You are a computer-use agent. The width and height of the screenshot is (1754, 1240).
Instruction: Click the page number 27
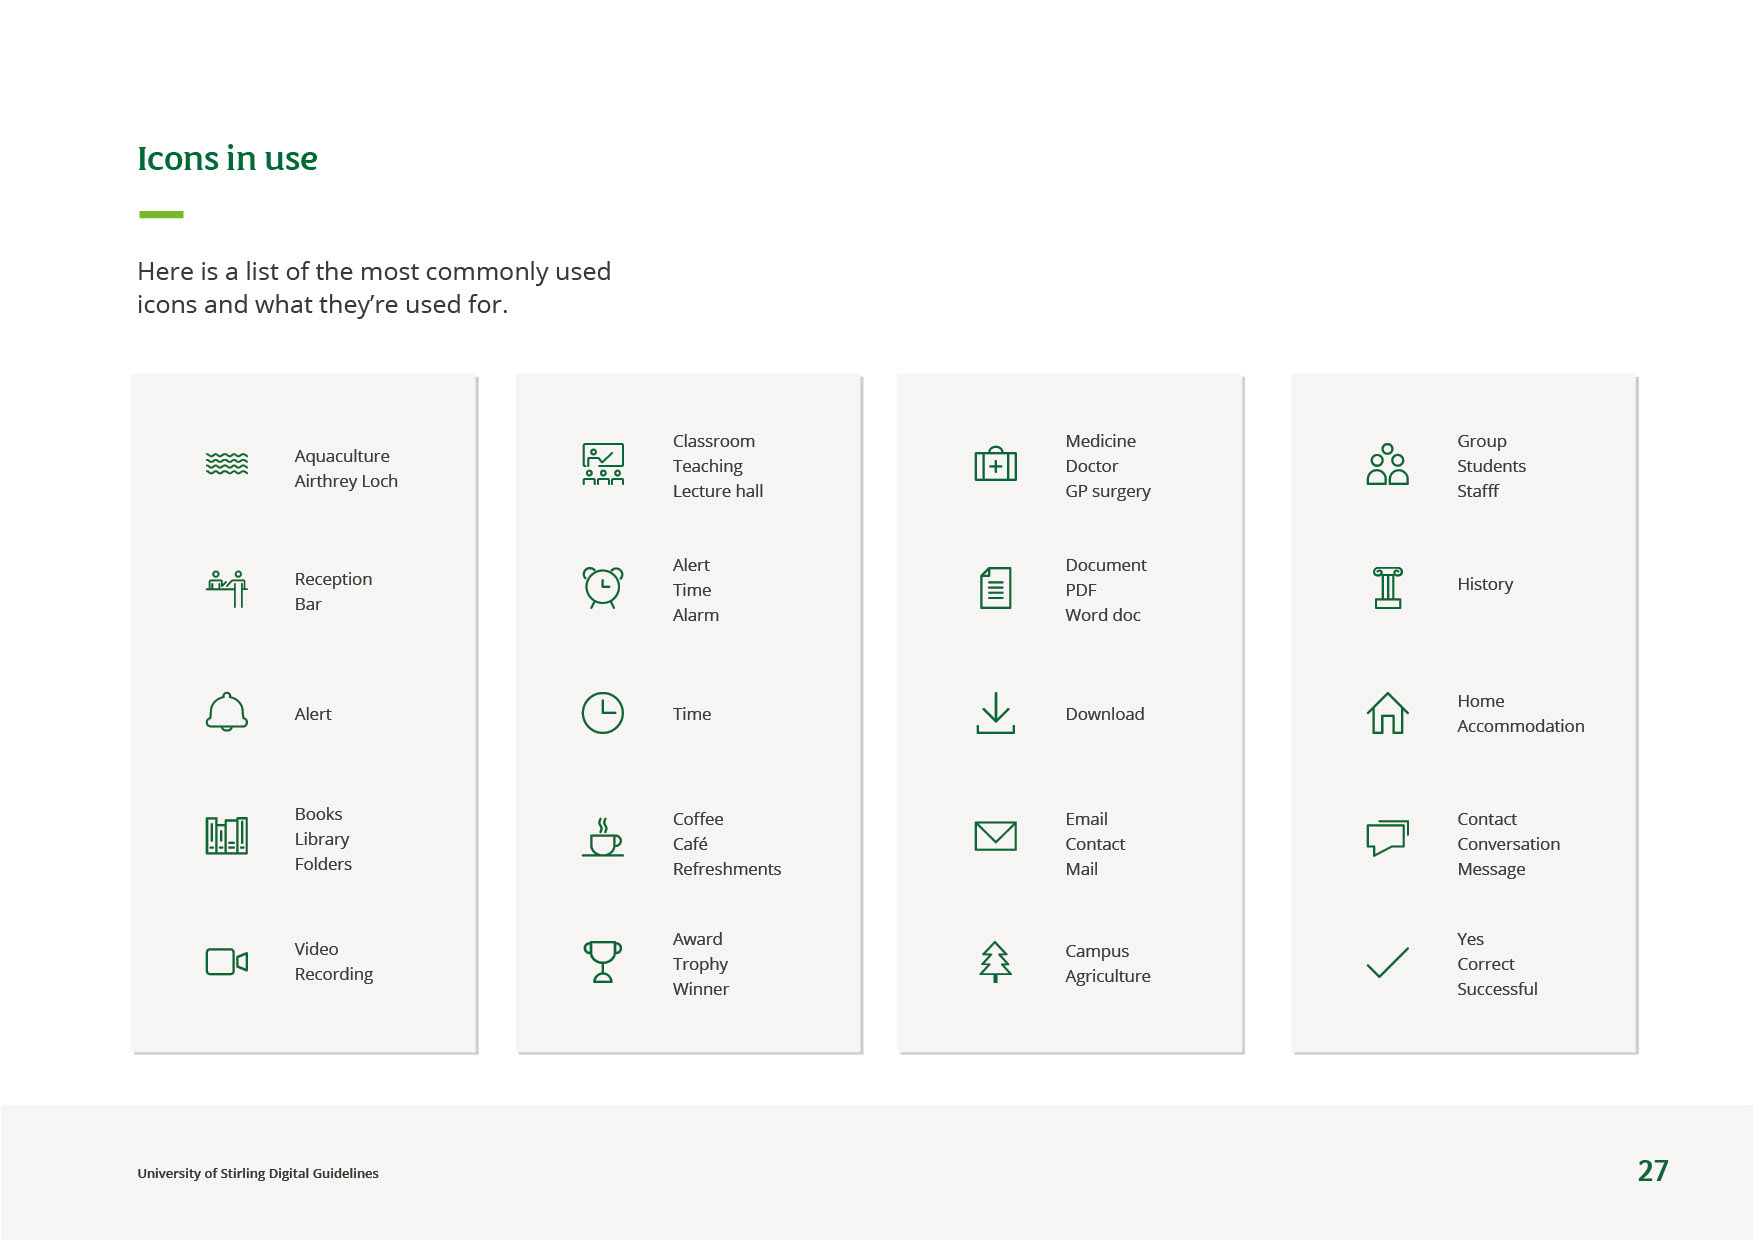click(1653, 1171)
